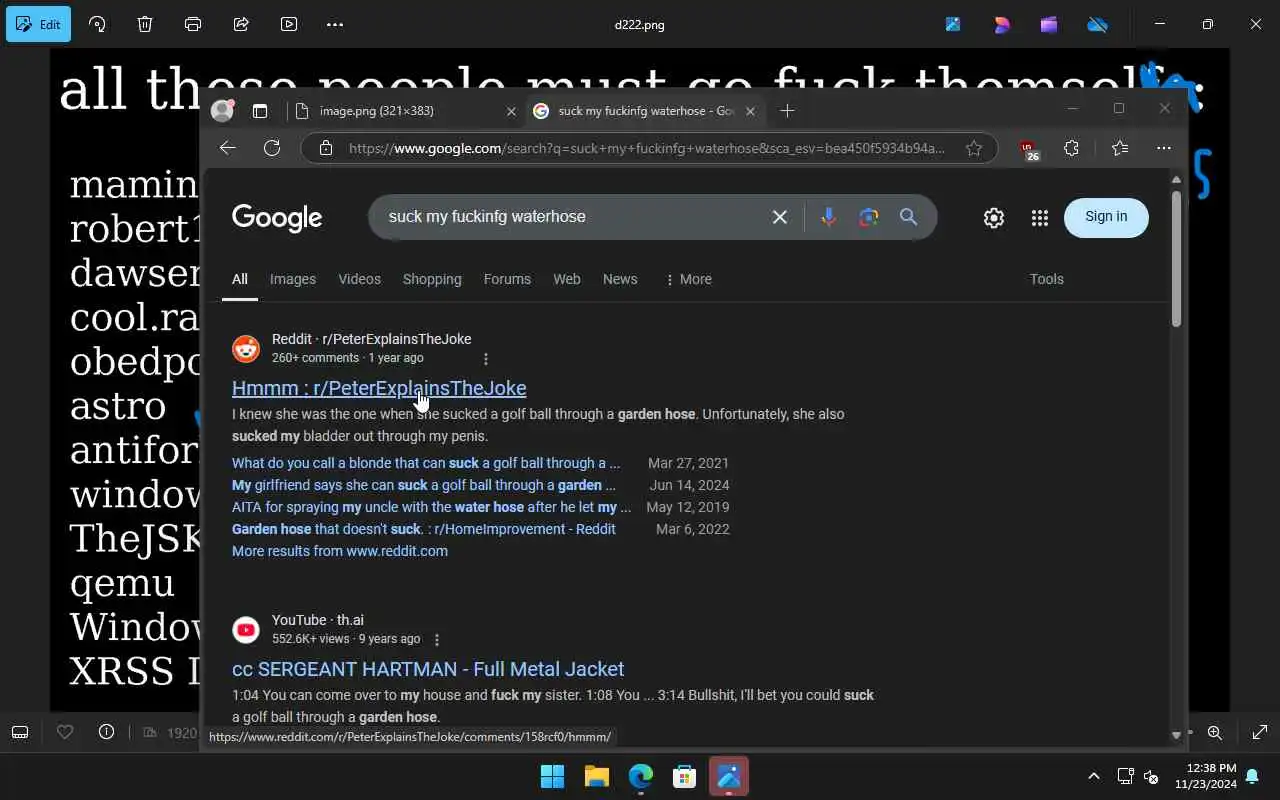Open Microsoft Store from the taskbar

tap(685, 776)
